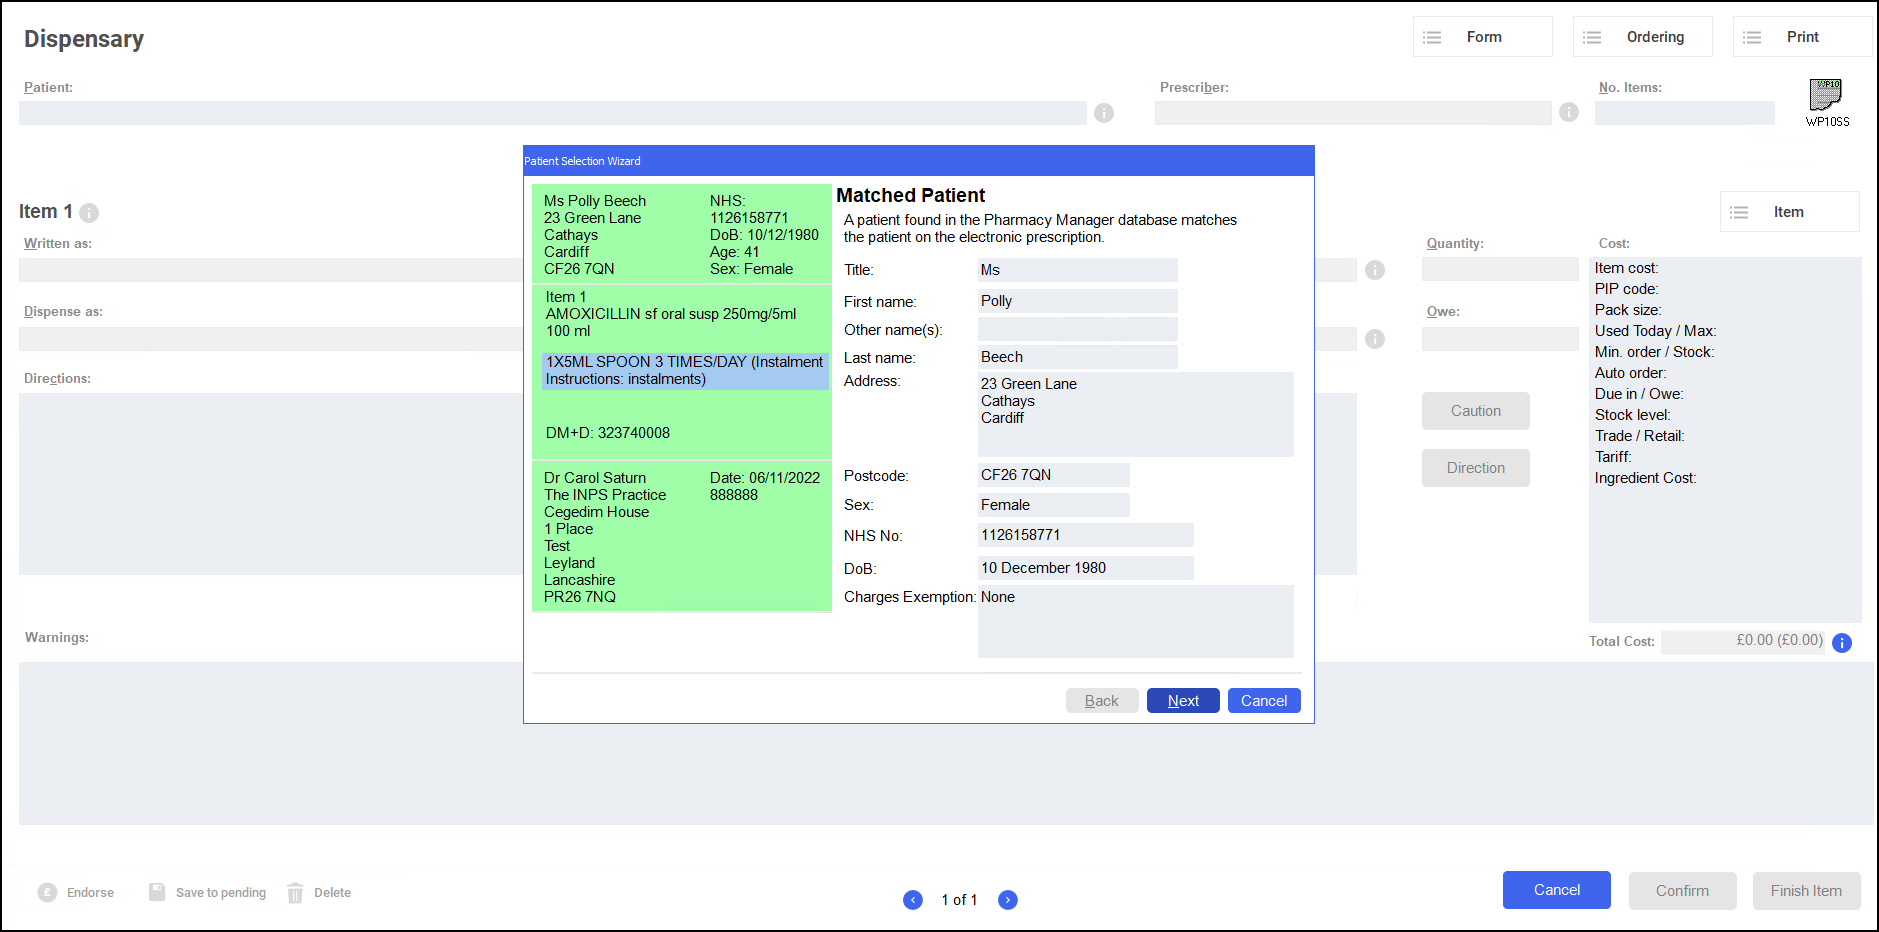Click Back in the Patient Selection Wizard
The height and width of the screenshot is (932, 1879).
point(1102,701)
